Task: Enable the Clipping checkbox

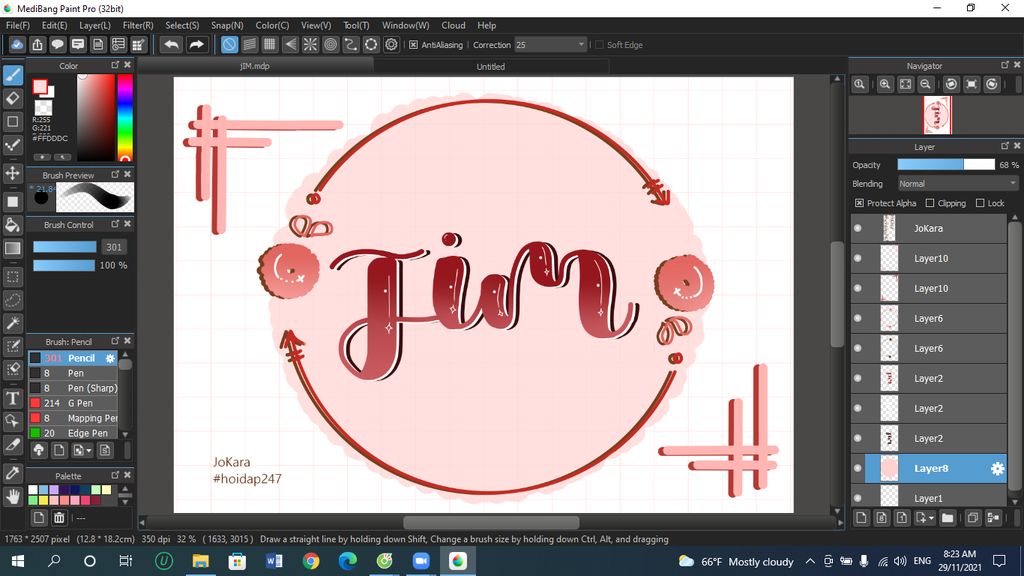Action: pyautogui.click(x=930, y=203)
